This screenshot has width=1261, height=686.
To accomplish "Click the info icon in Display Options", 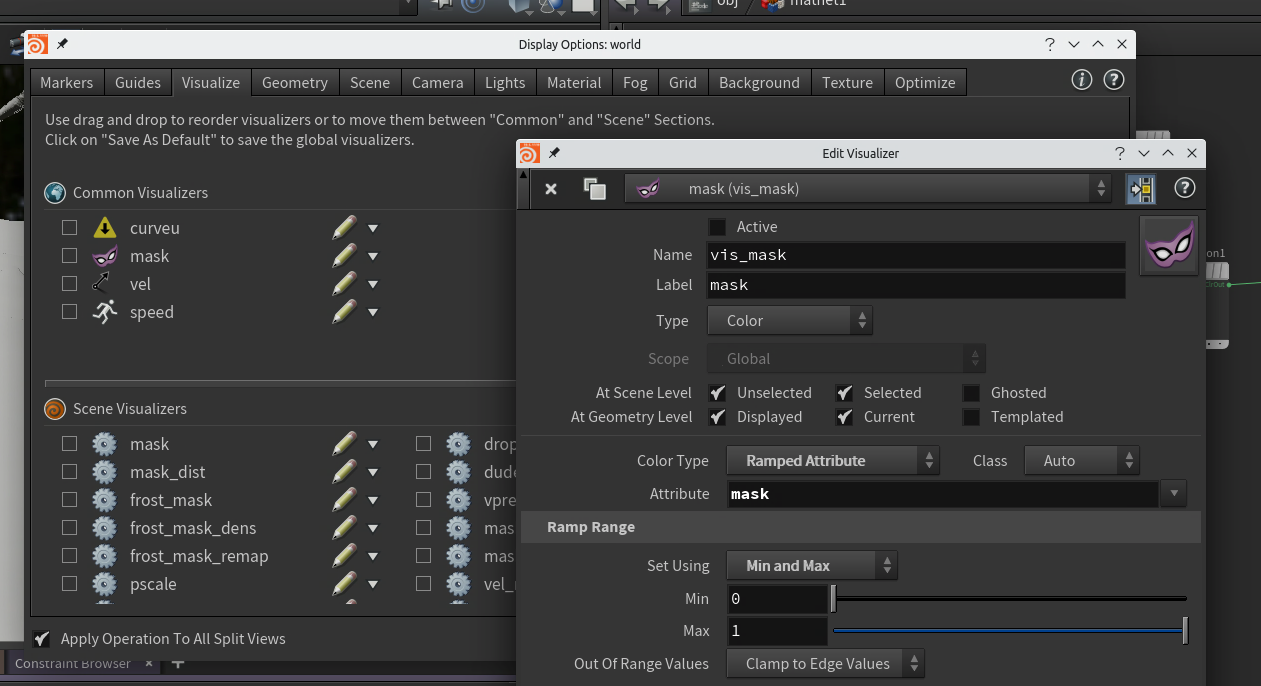I will pyautogui.click(x=1081, y=80).
